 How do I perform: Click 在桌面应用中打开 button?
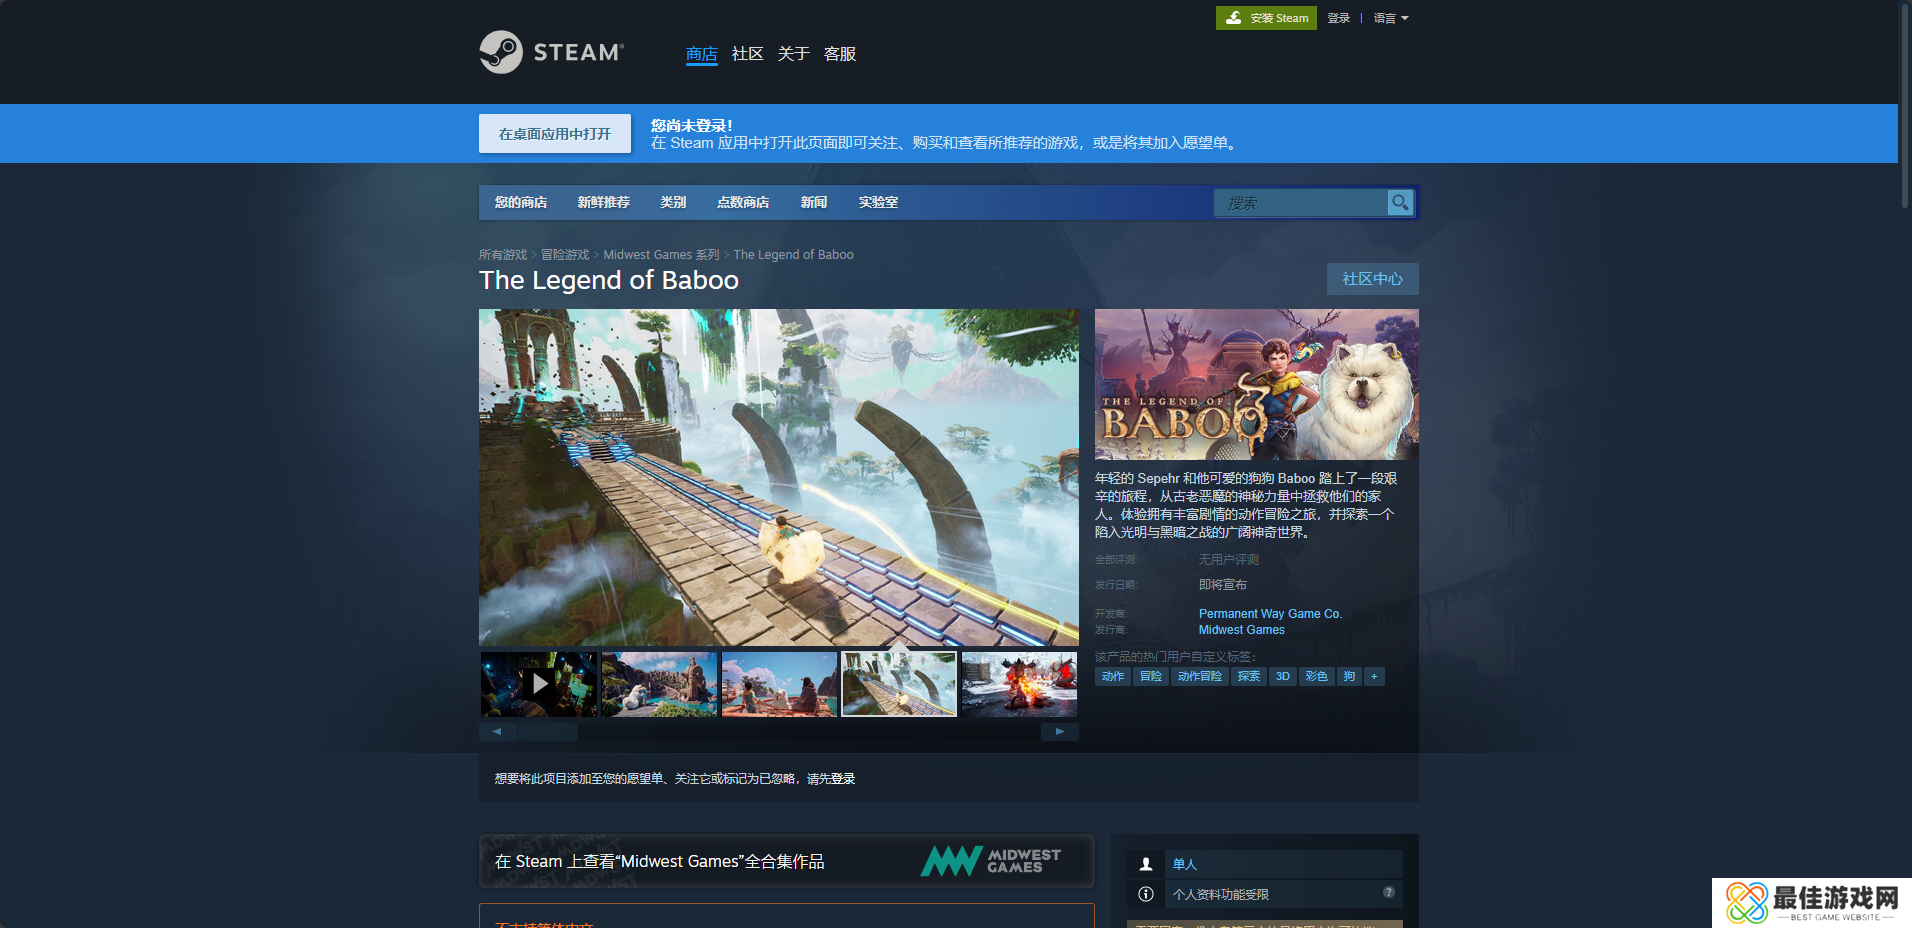555,134
